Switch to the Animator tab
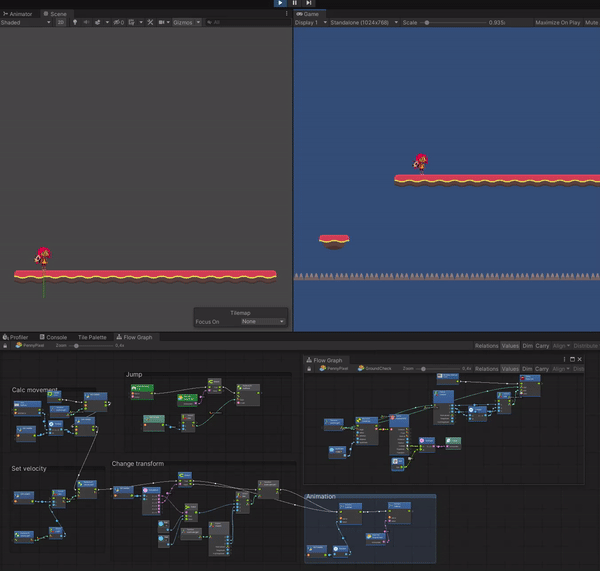 click(20, 14)
